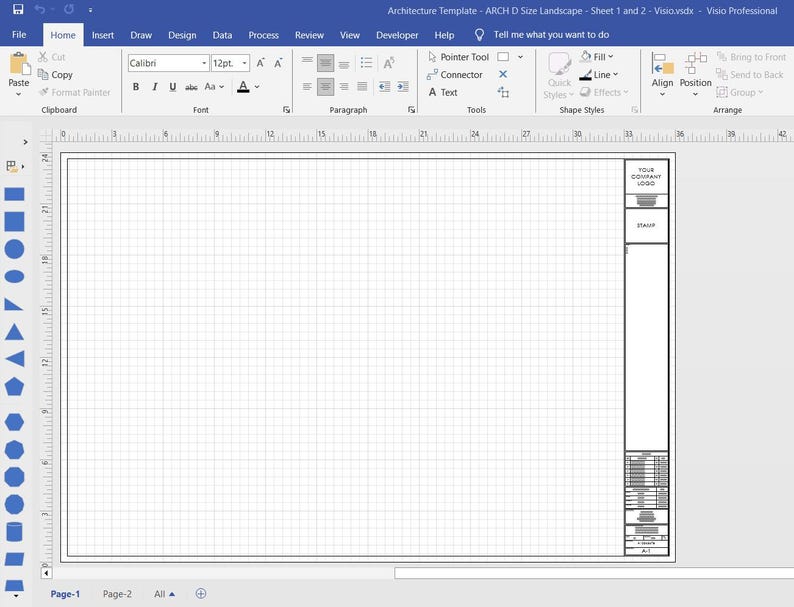Toggle align middle paragraph option

click(325, 63)
